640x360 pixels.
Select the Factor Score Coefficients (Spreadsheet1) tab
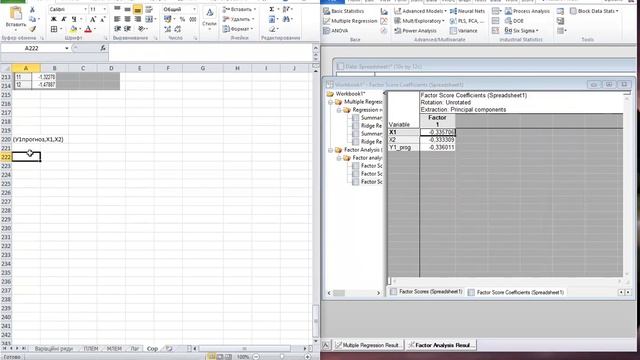(516, 292)
